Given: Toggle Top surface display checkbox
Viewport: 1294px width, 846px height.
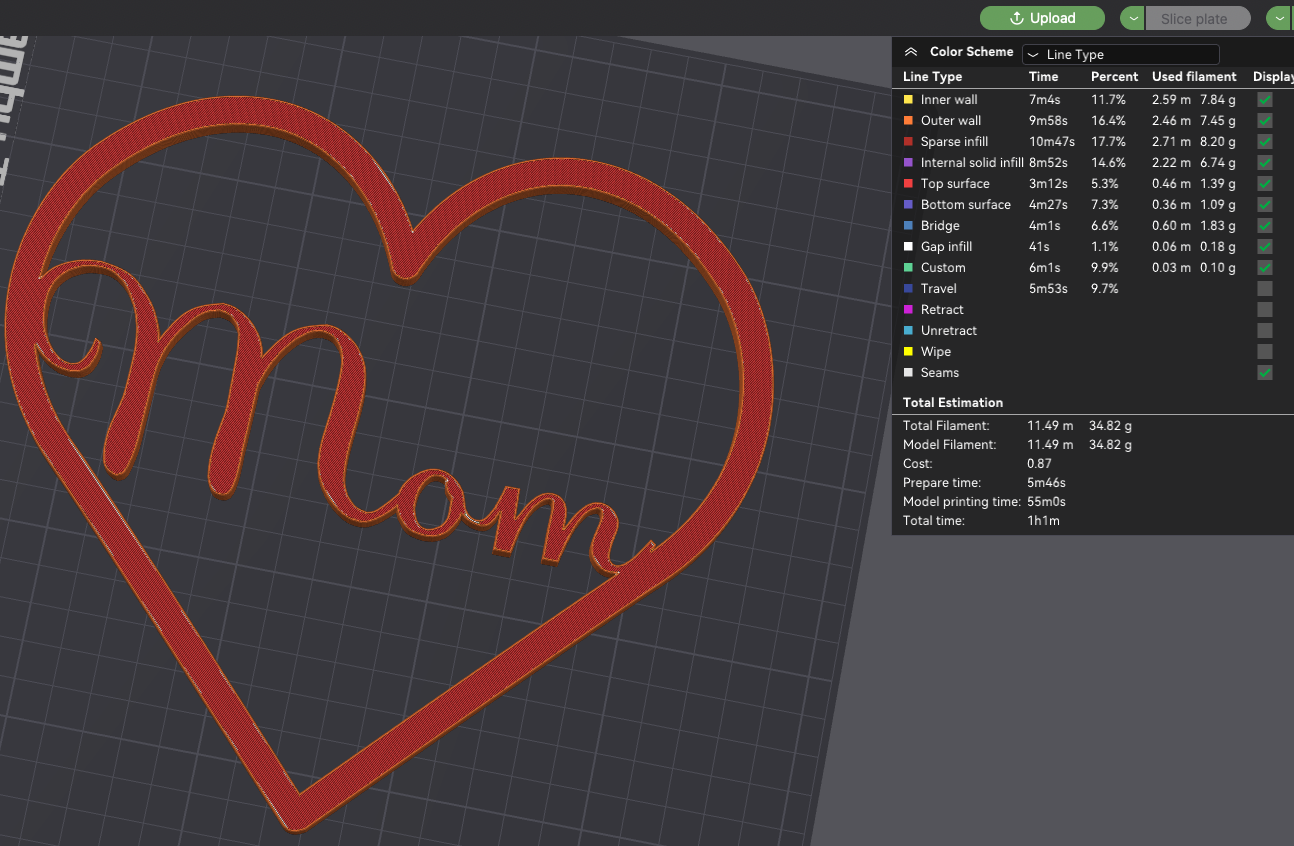Looking at the screenshot, I should pos(1265,184).
